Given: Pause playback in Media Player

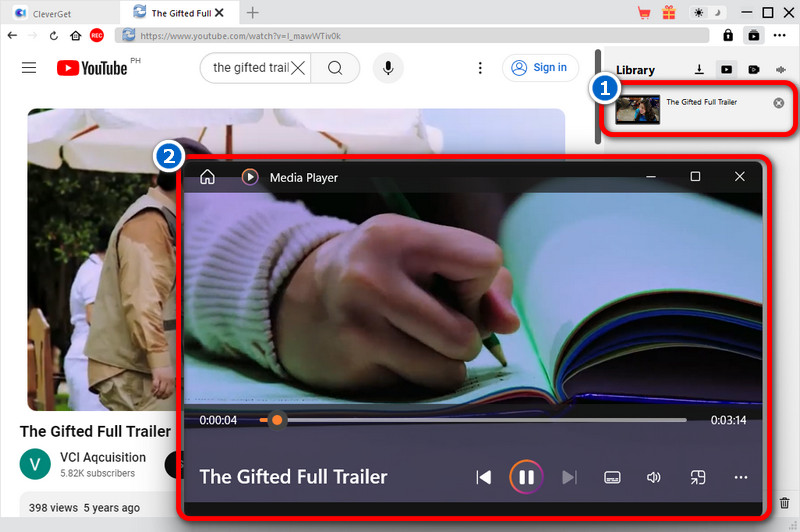Looking at the screenshot, I should click(526, 477).
